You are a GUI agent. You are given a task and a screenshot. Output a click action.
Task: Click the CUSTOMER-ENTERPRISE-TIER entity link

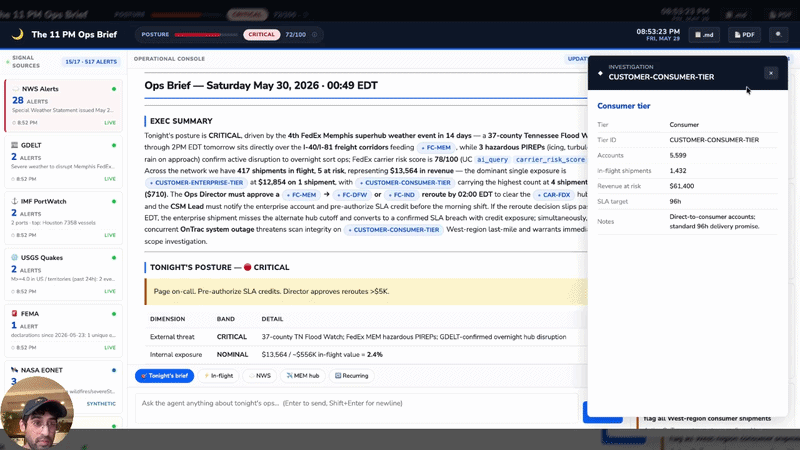[196, 183]
